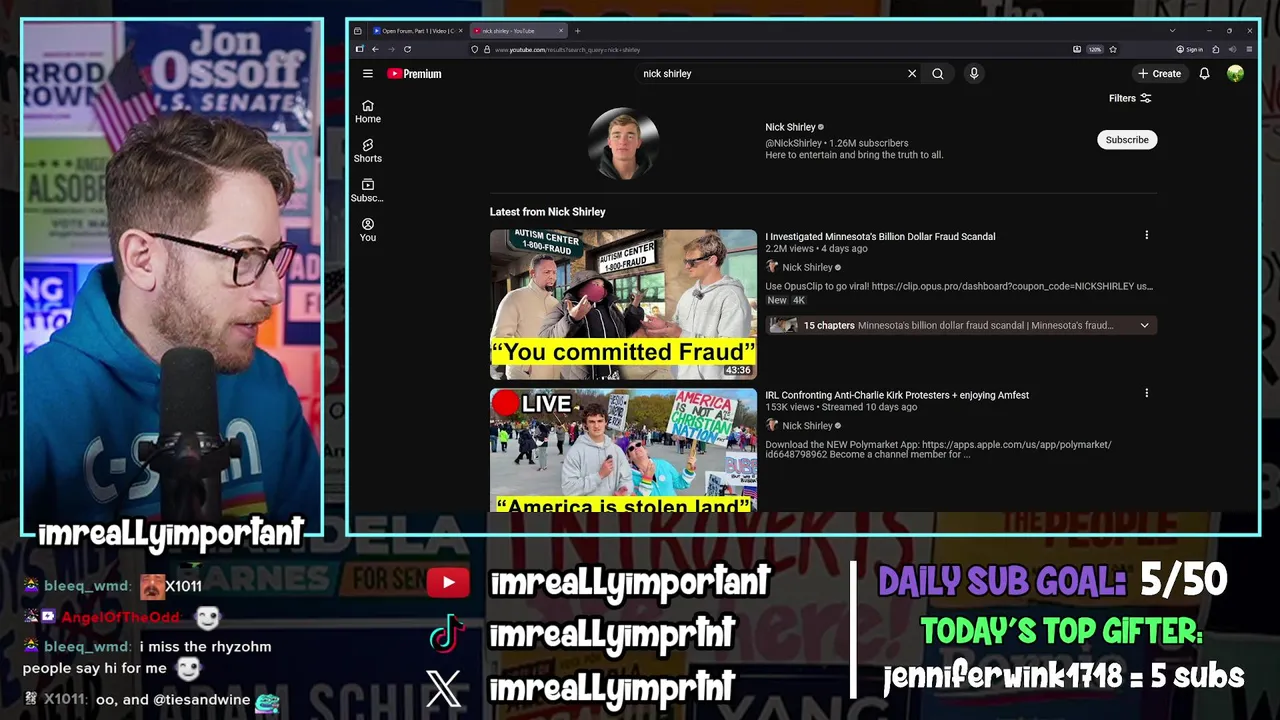Viewport: 1280px width, 720px height.
Task: Close the Open Forum tab
Action: 461,31
